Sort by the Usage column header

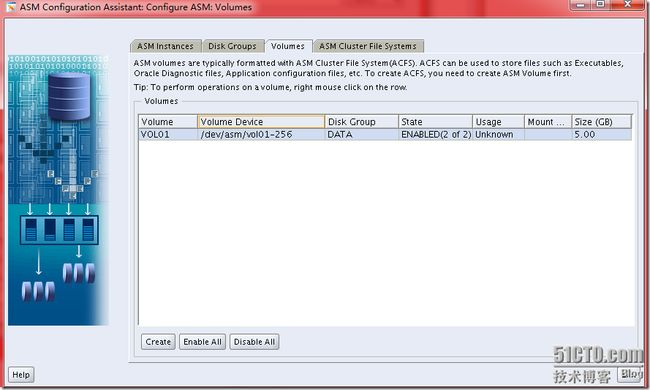498,122
